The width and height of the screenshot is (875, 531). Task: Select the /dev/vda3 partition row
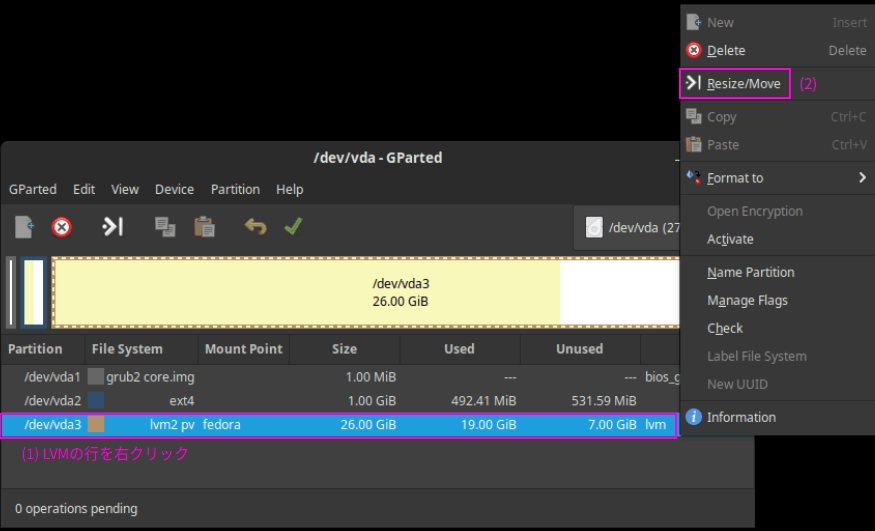pos(340,425)
